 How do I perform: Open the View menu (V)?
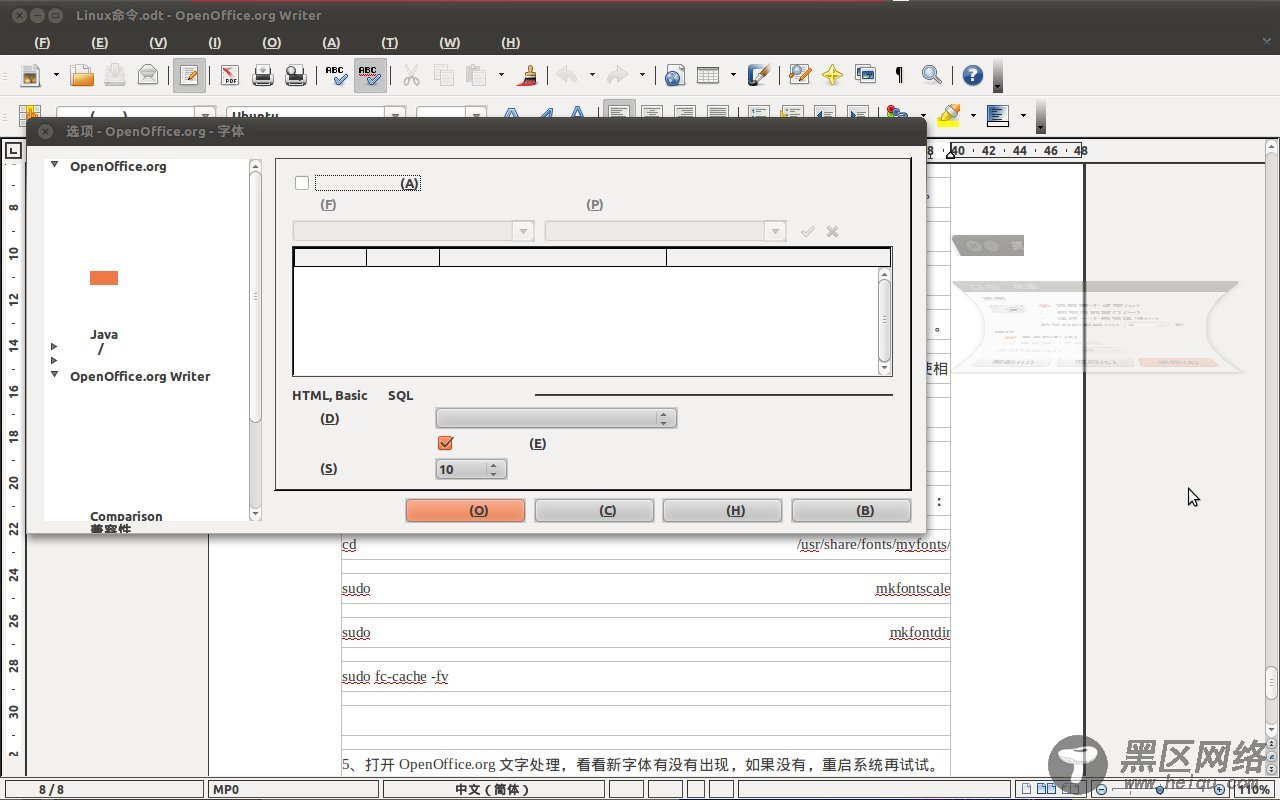158,42
